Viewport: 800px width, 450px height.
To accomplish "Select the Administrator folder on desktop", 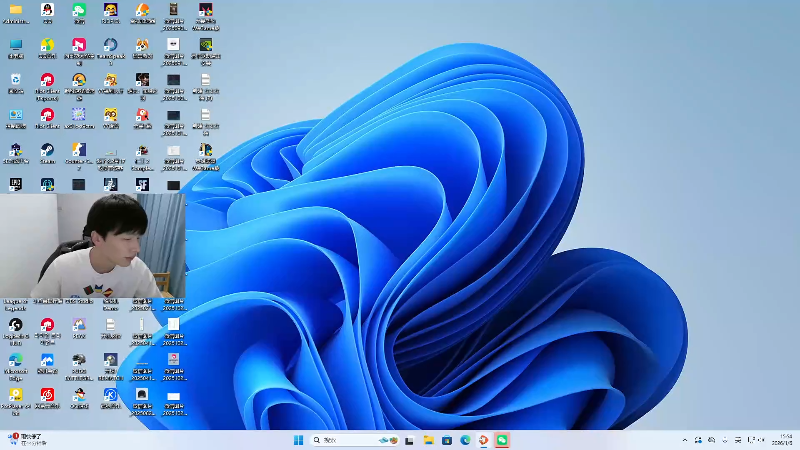I will point(16,10).
